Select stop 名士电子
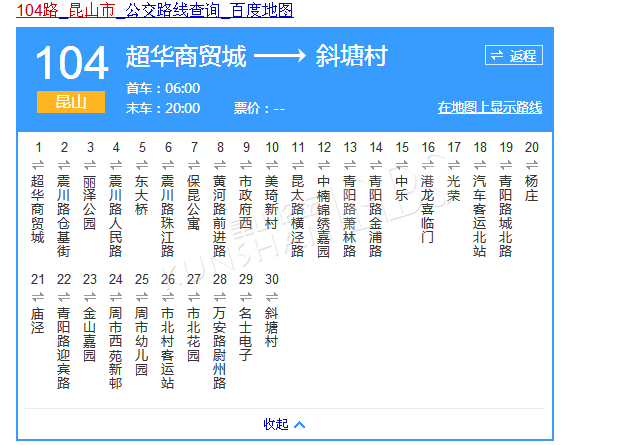Image resolution: width=617 pixels, height=445 pixels. [x=246, y=334]
